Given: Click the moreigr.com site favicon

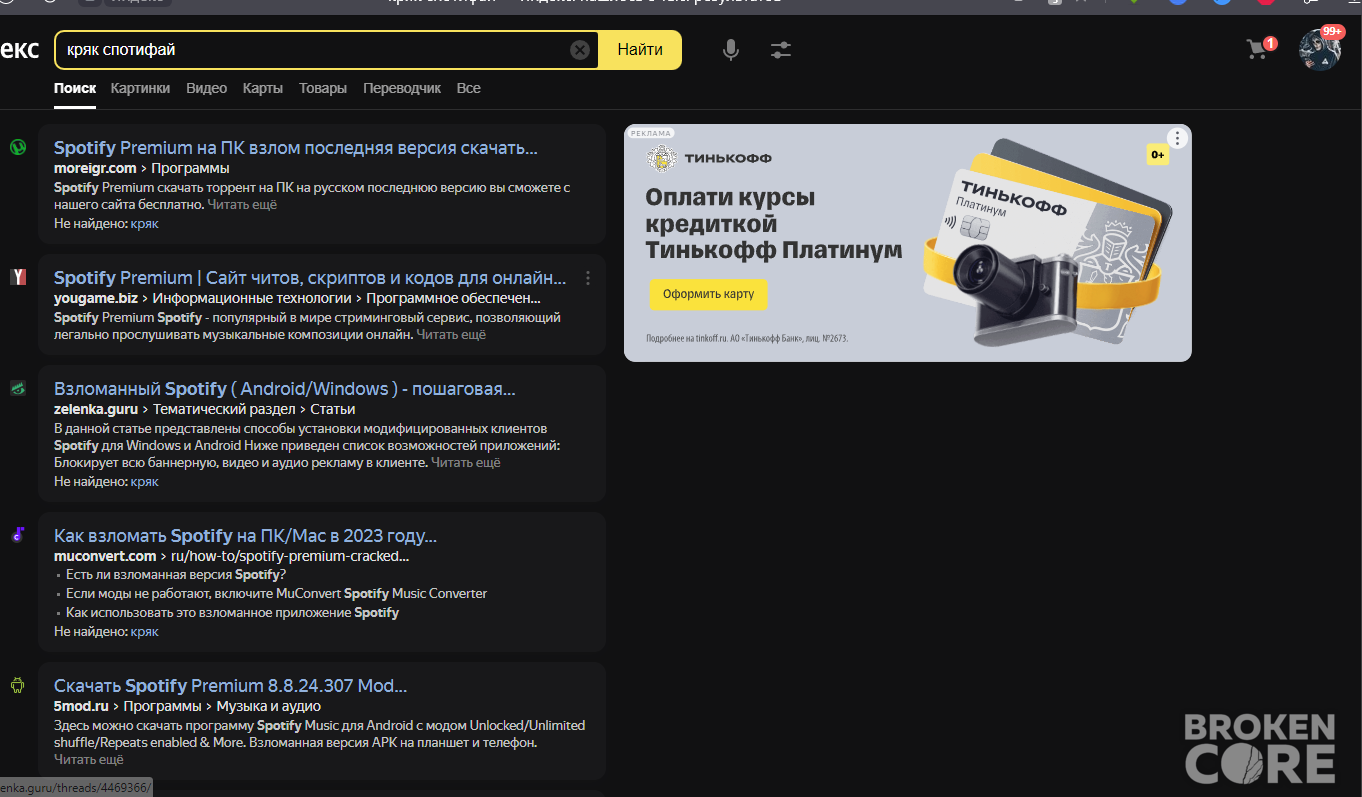Looking at the screenshot, I should [17, 146].
